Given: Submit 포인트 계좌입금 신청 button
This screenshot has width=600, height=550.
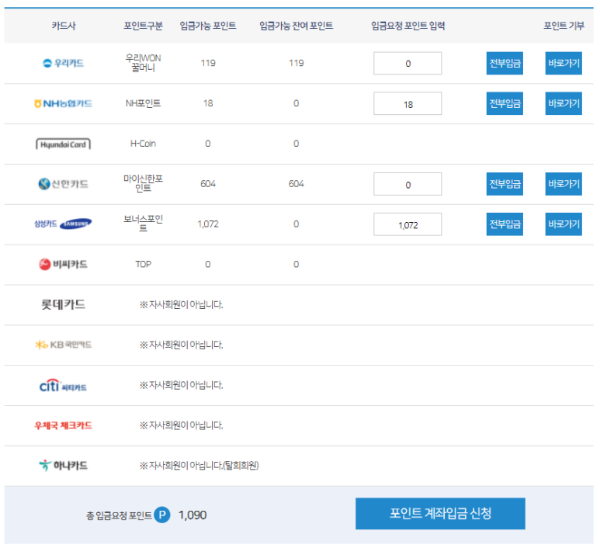Looking at the screenshot, I should (440, 514).
